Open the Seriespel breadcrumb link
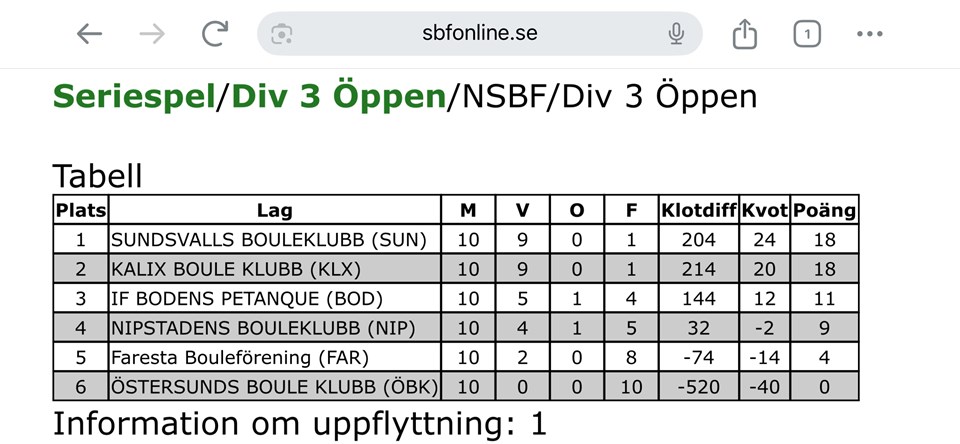 pyautogui.click(x=134, y=97)
